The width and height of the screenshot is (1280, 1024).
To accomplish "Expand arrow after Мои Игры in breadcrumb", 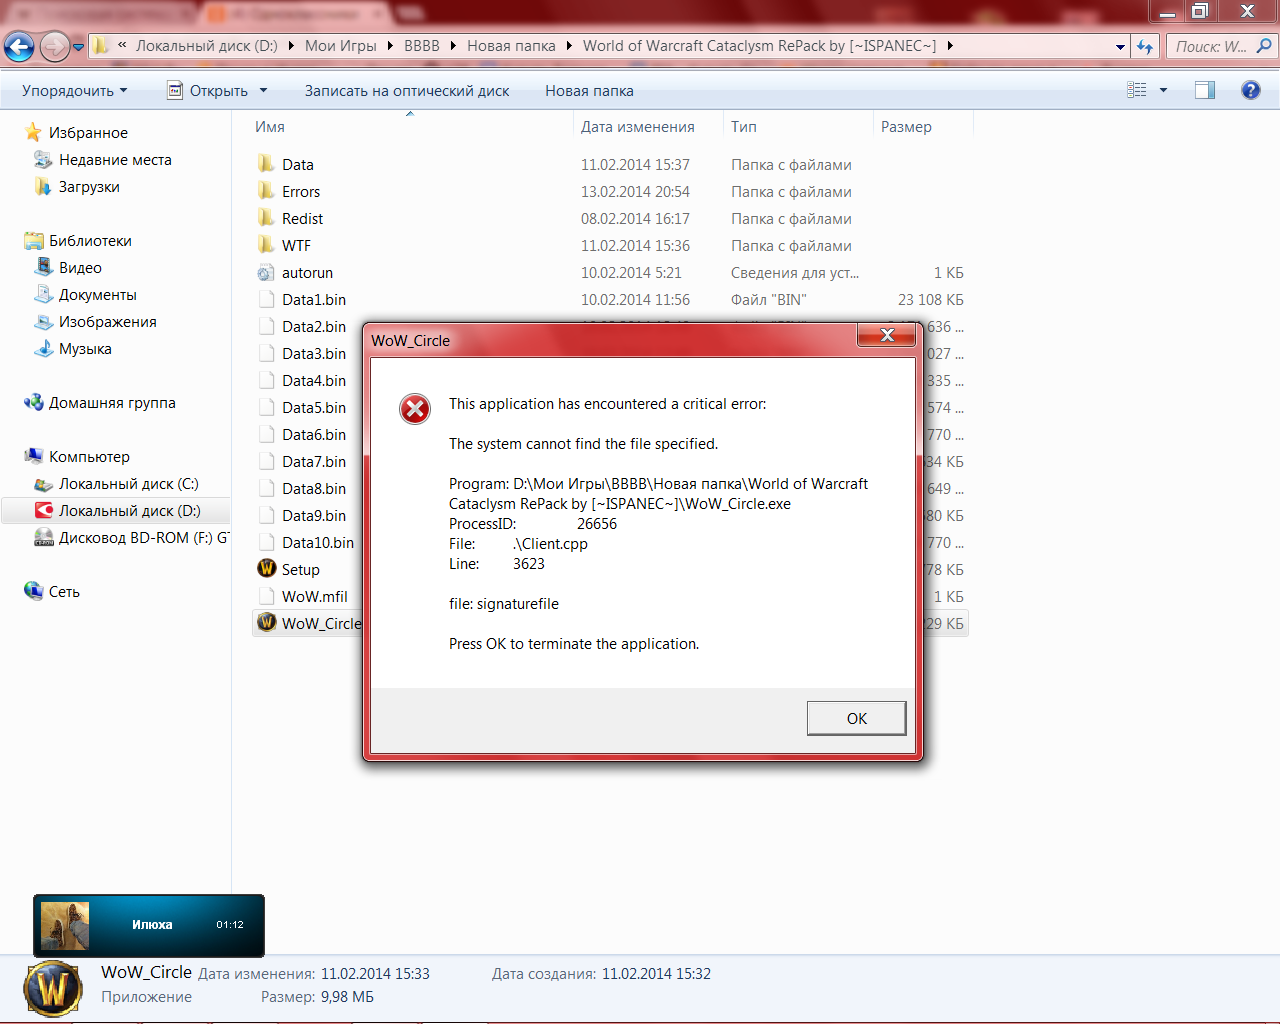I will coord(391,46).
